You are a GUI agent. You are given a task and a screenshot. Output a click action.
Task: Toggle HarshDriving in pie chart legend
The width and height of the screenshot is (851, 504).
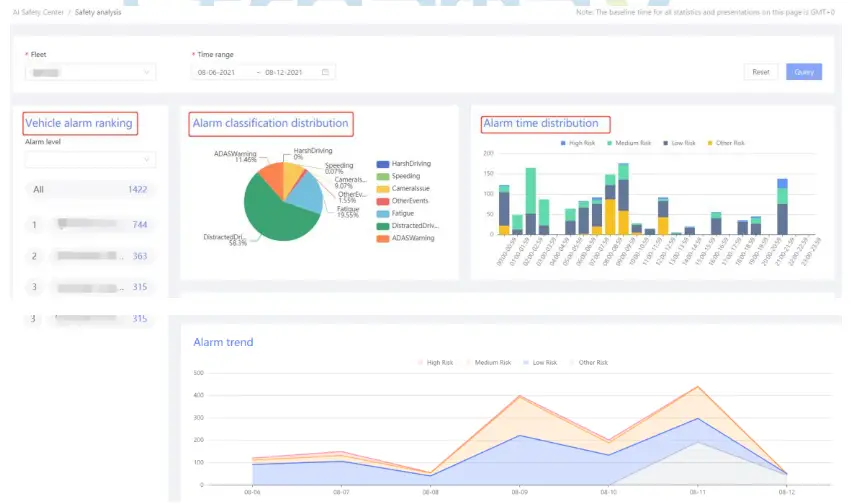[404, 164]
